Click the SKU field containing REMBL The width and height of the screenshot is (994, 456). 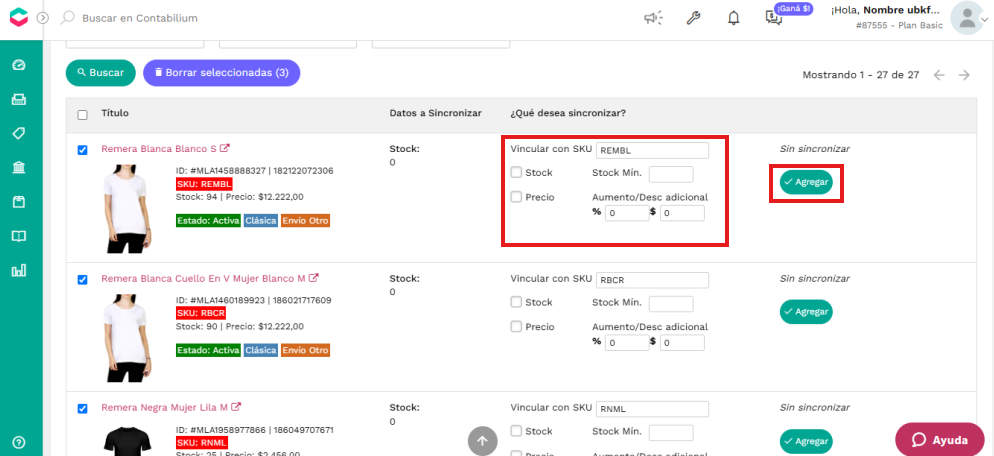point(652,151)
